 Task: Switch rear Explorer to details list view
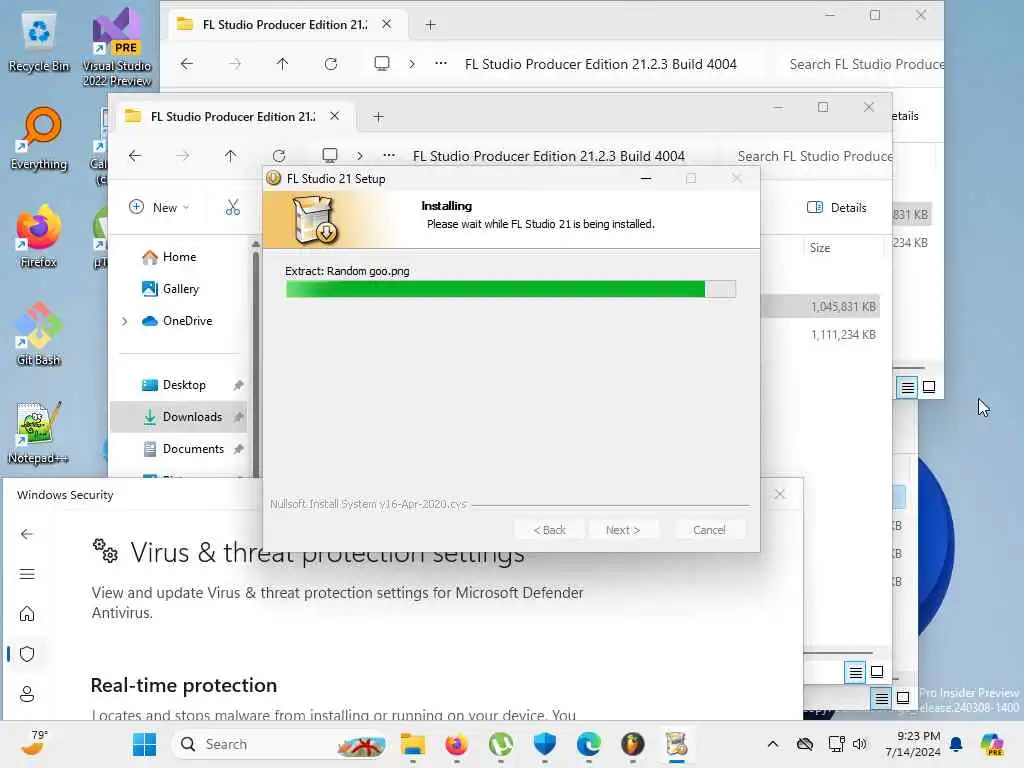tap(907, 388)
